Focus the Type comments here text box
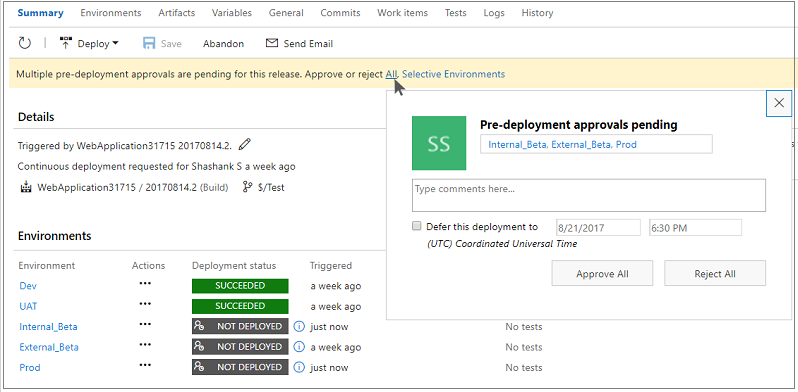 pos(589,195)
